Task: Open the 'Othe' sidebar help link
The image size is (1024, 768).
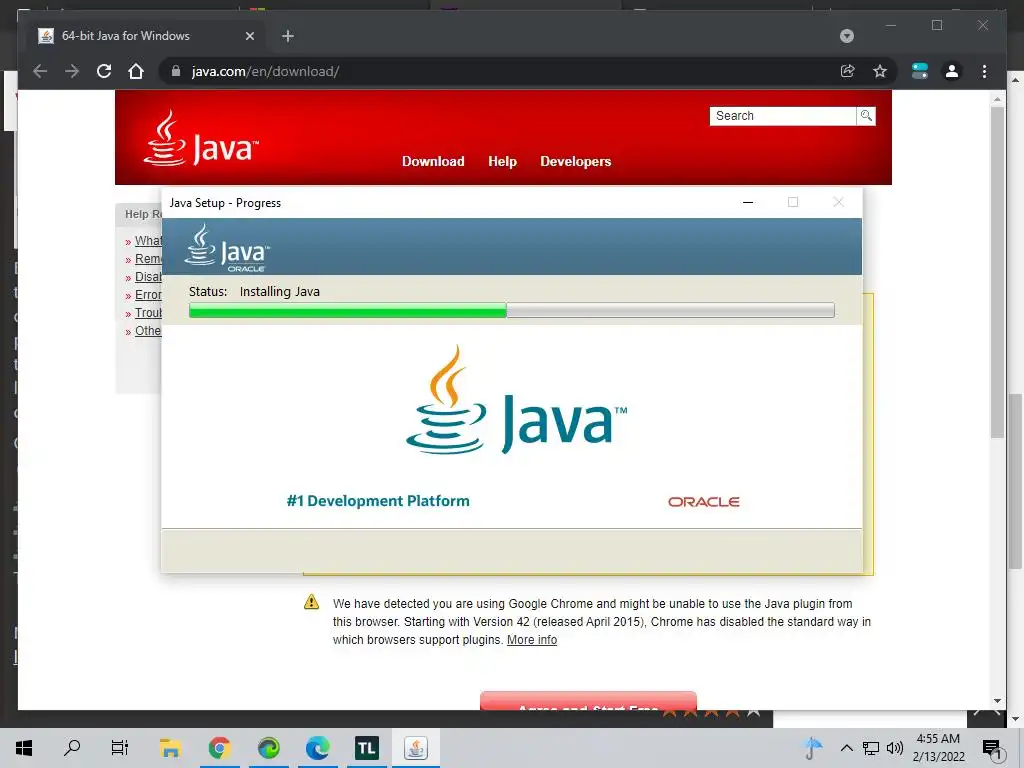Action: pos(148,331)
